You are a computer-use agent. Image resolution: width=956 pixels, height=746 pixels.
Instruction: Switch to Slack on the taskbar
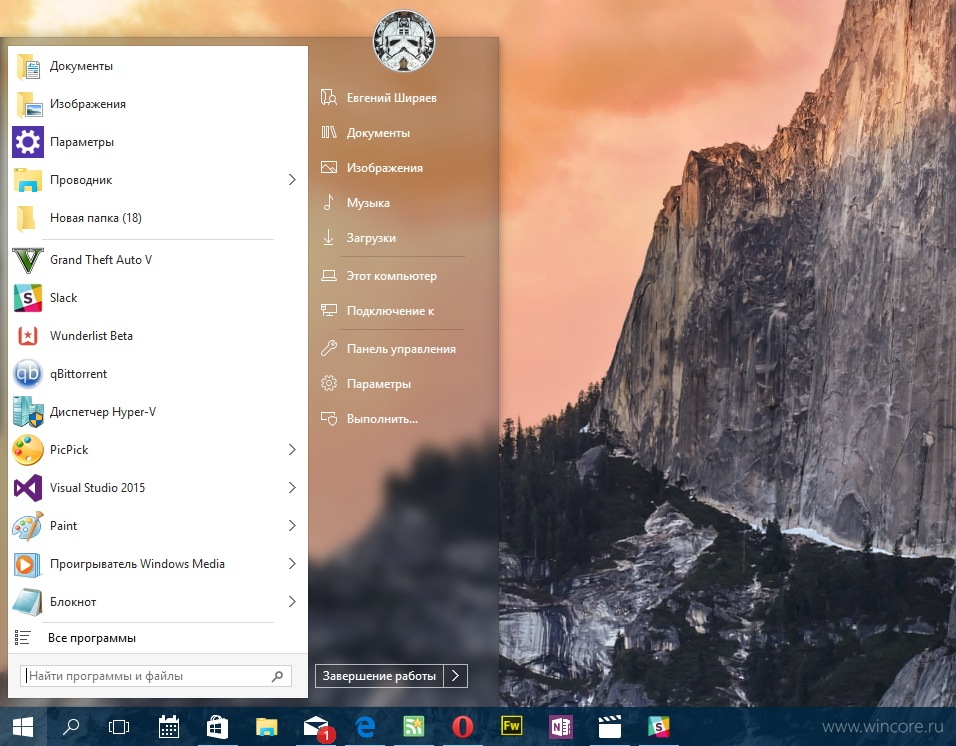click(658, 726)
